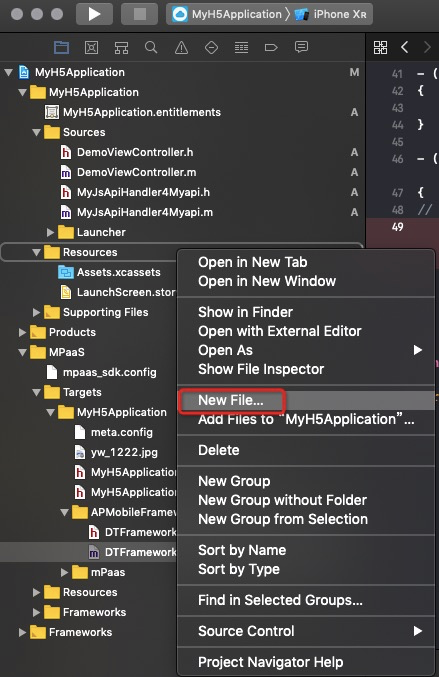Open the Report navigator
This screenshot has height=677, width=439.
301,47
